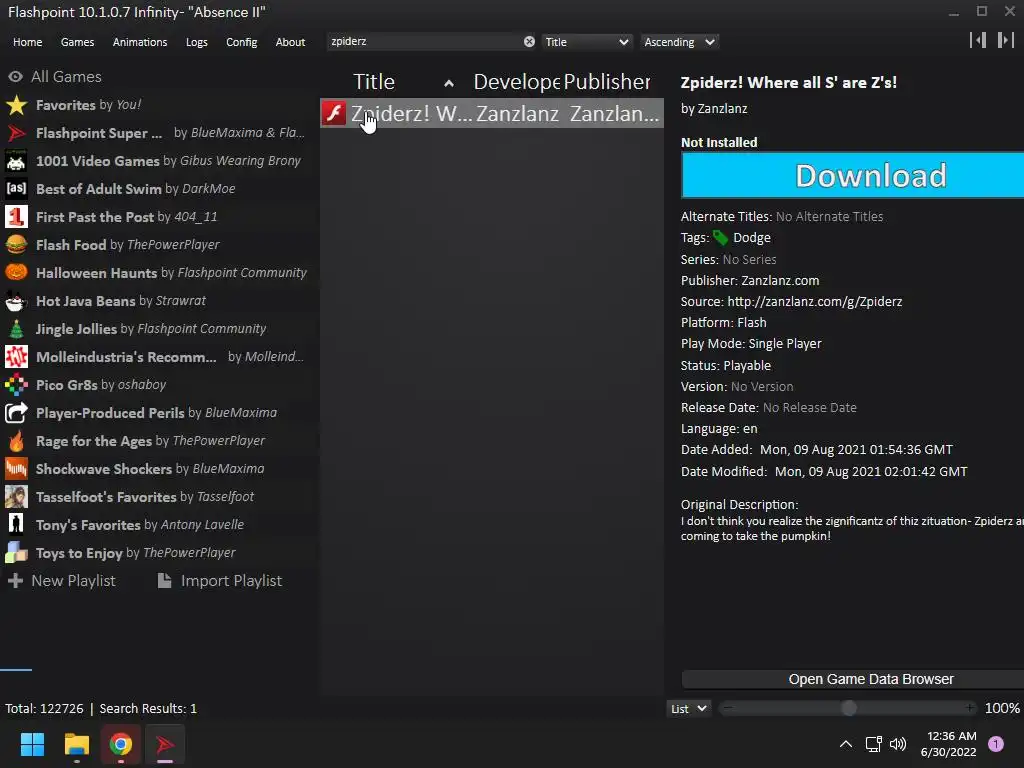Viewport: 1024px width, 768px height.
Task: Open the Logs tab
Action: pyautogui.click(x=197, y=42)
